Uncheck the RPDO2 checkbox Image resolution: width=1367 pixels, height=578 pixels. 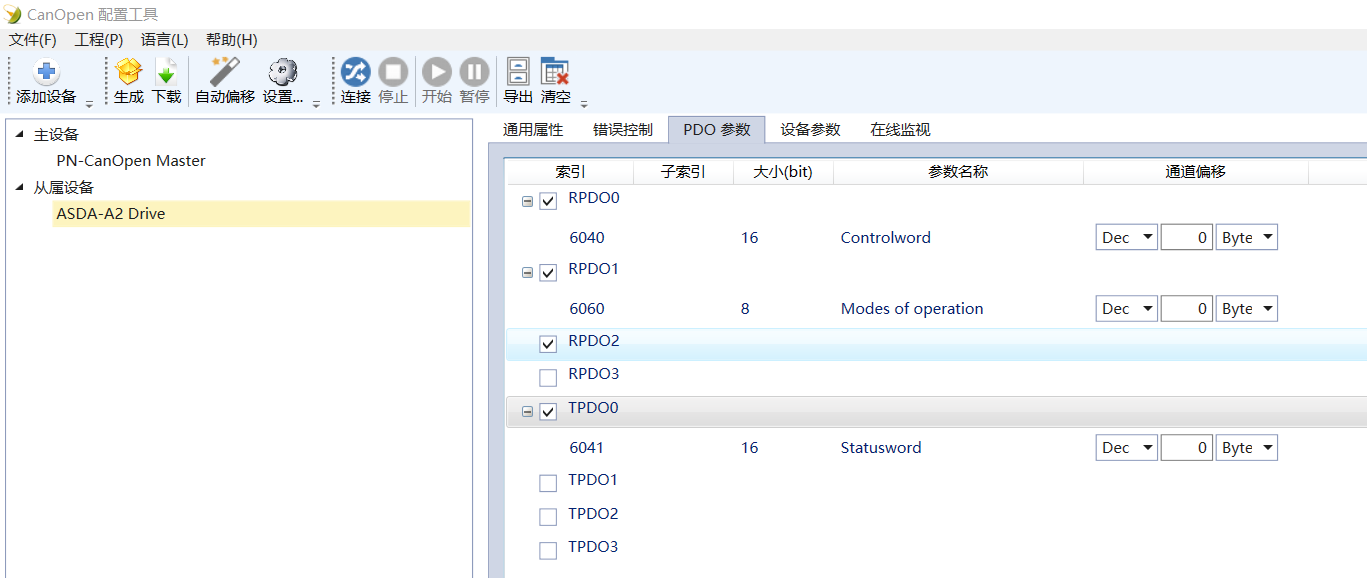tap(548, 344)
